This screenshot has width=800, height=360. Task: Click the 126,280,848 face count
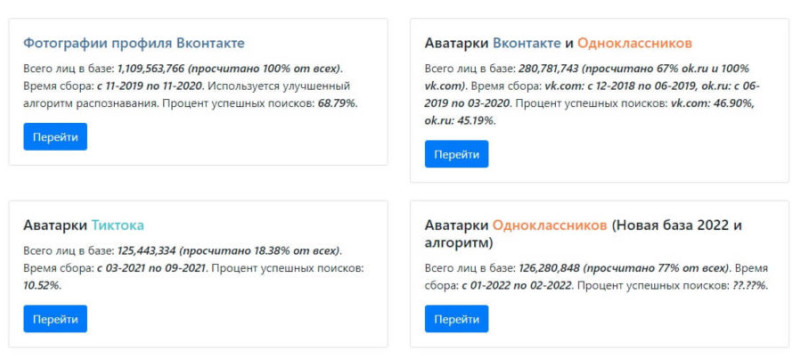[549, 268]
